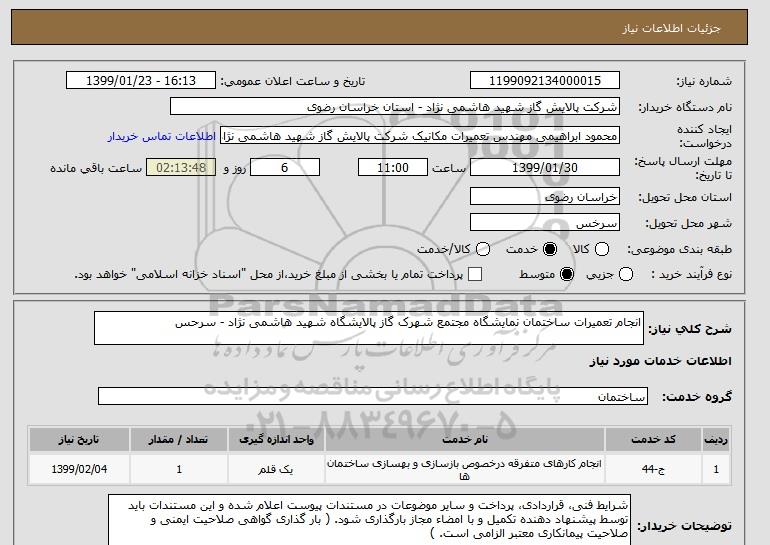The image size is (770, 545).
Task: Click the request creator field محمود ابراهیمی
Action: click(x=420, y=136)
